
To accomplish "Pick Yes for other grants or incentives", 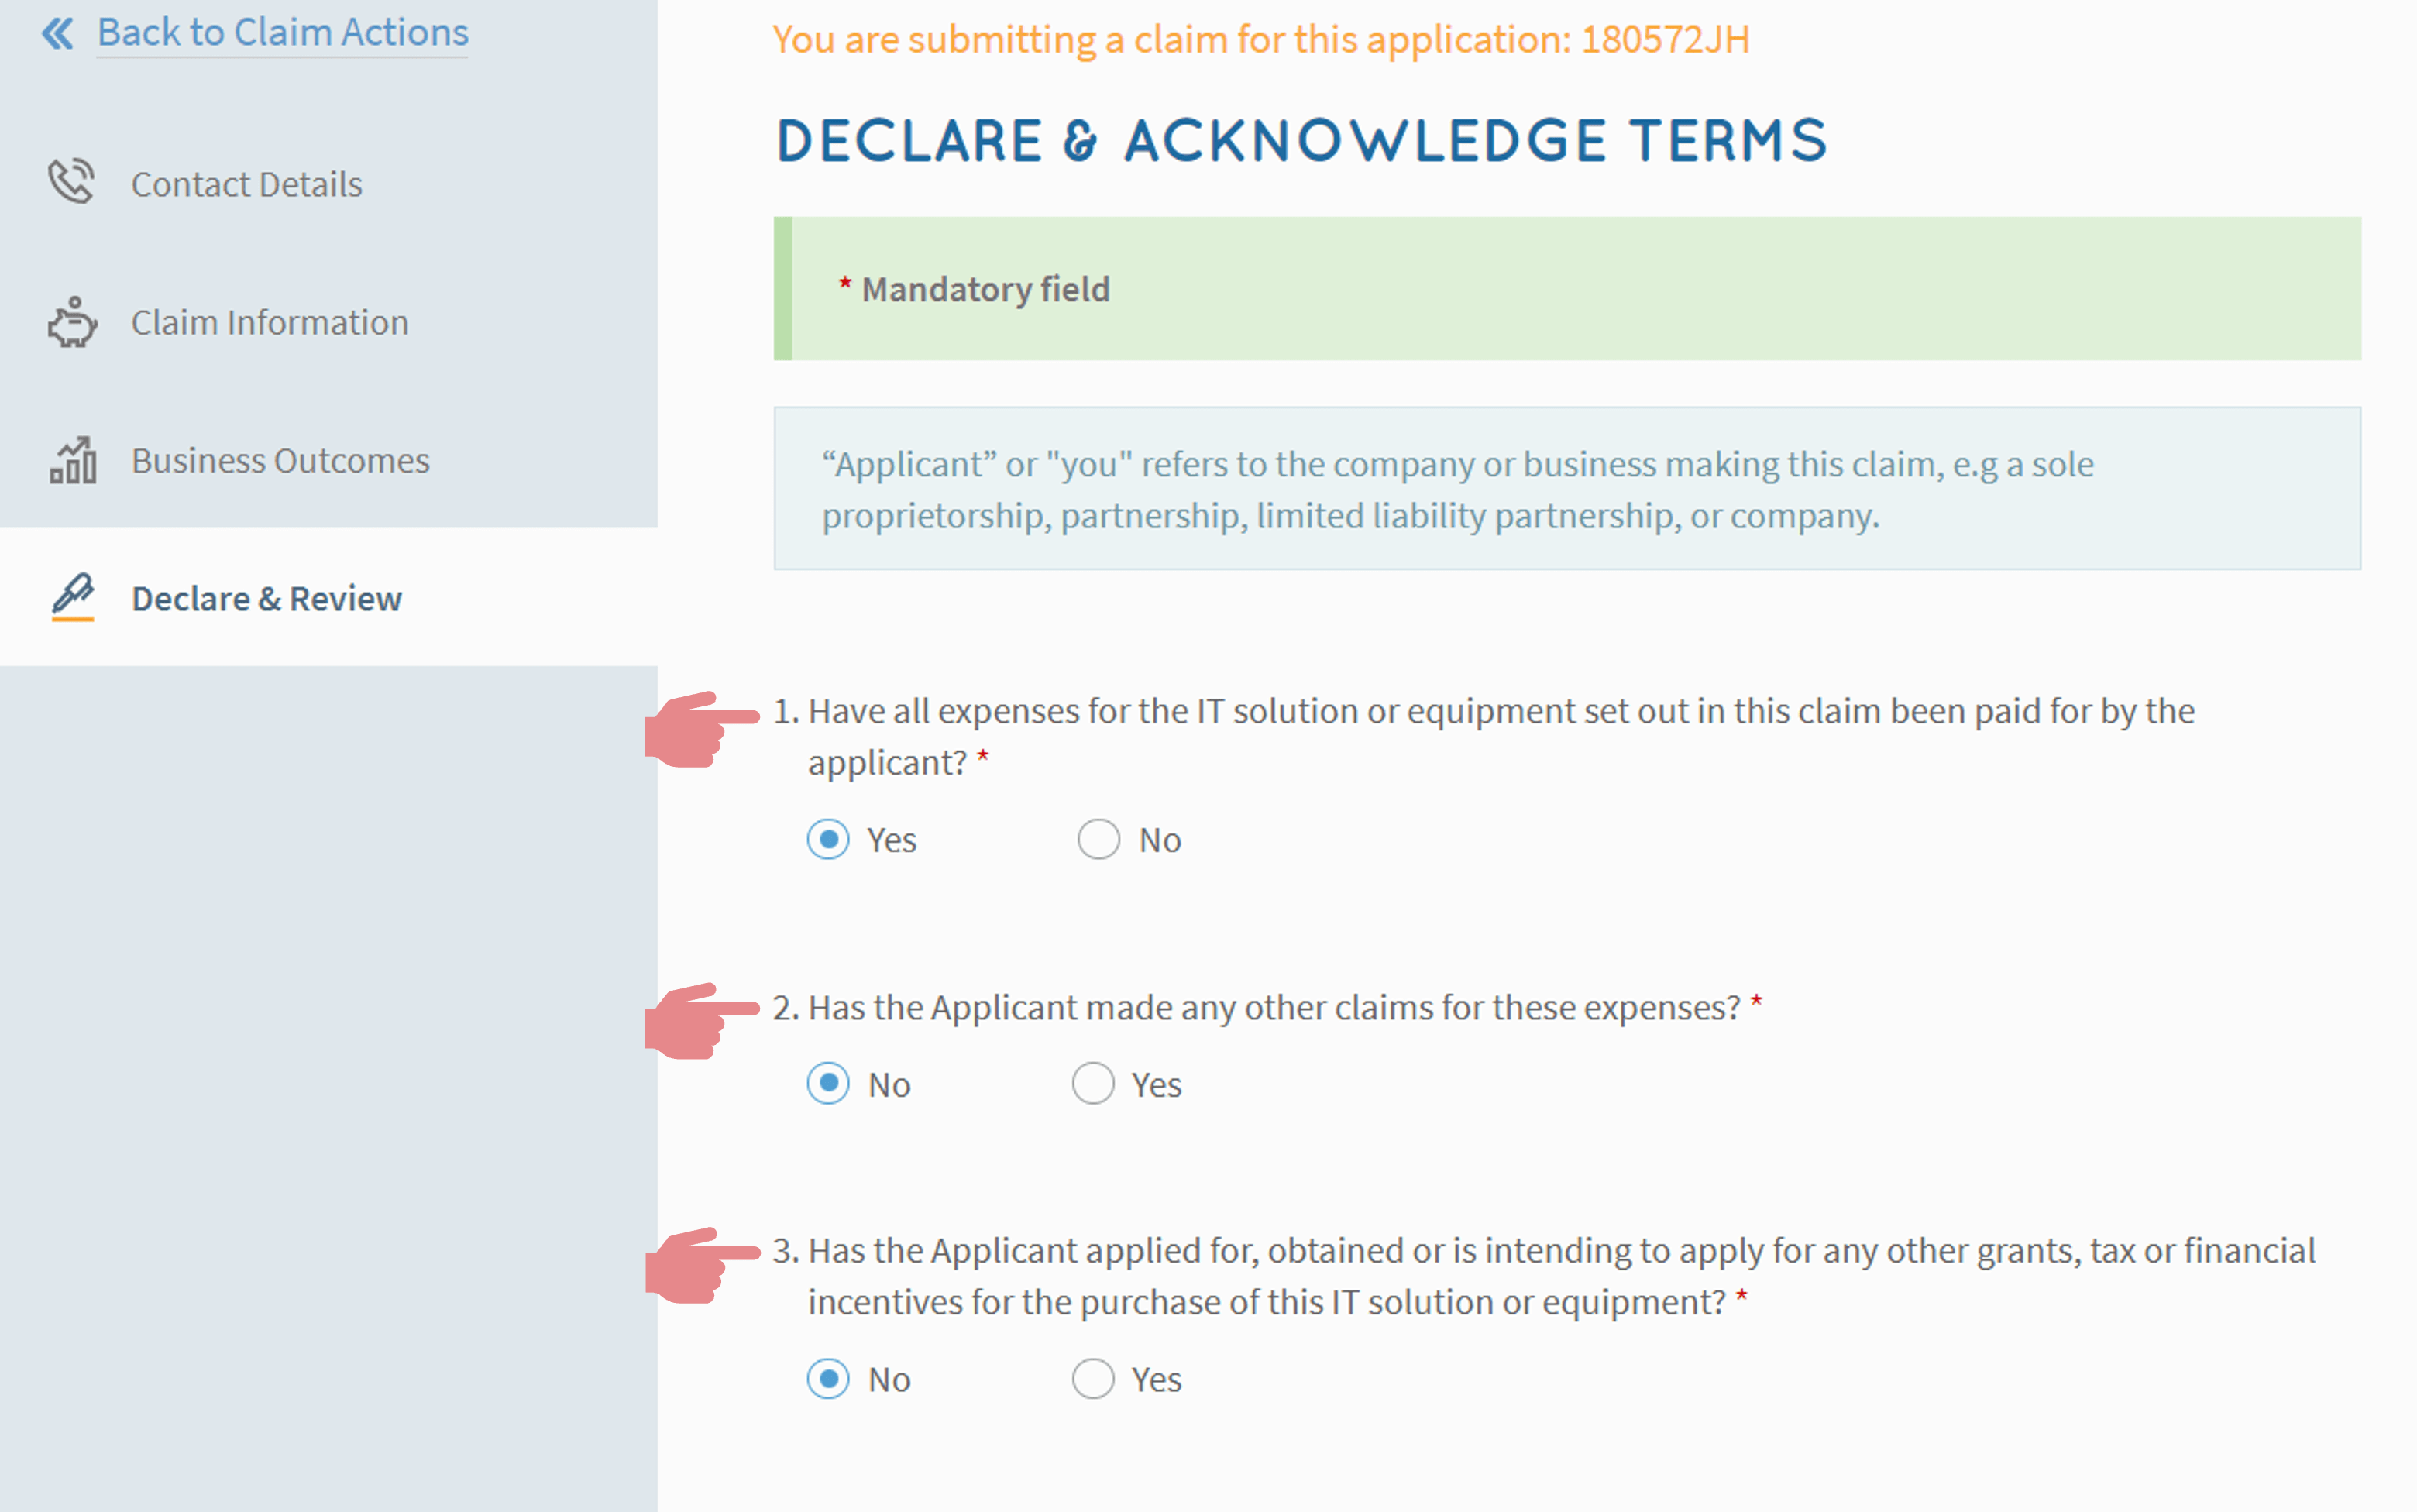I will click(1093, 1379).
